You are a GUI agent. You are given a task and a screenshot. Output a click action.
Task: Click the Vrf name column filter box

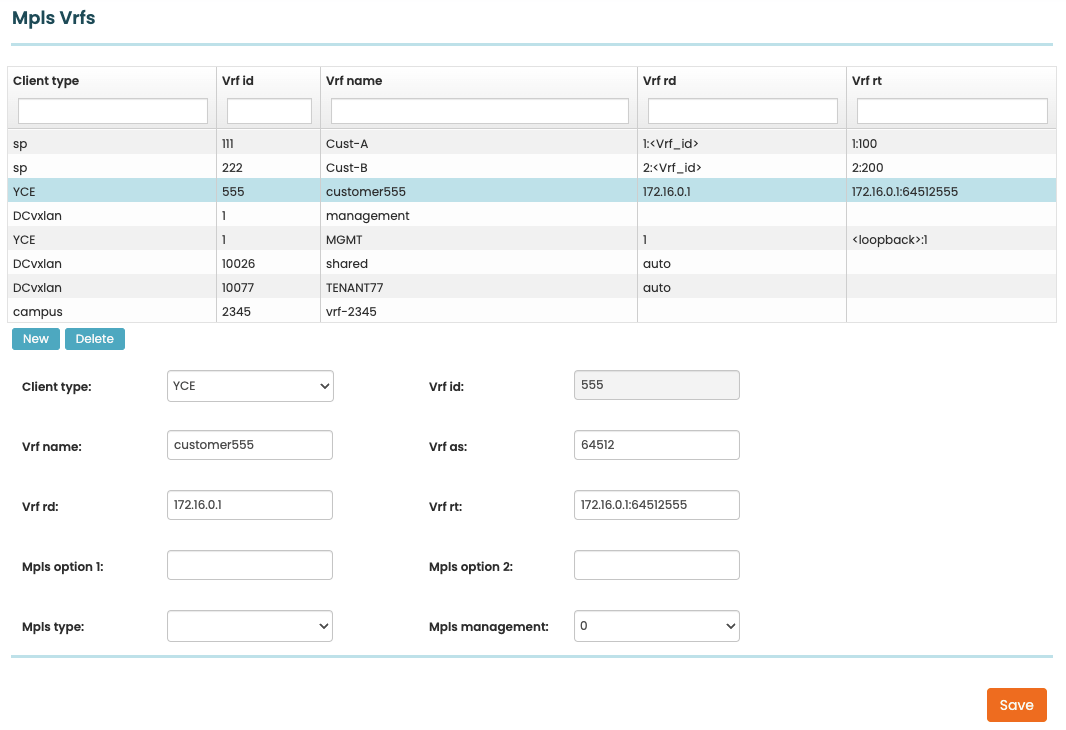pos(480,111)
